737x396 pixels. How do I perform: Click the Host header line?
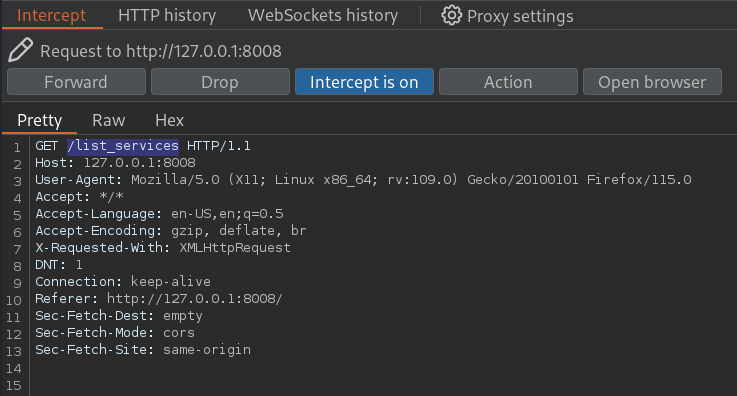coord(115,163)
